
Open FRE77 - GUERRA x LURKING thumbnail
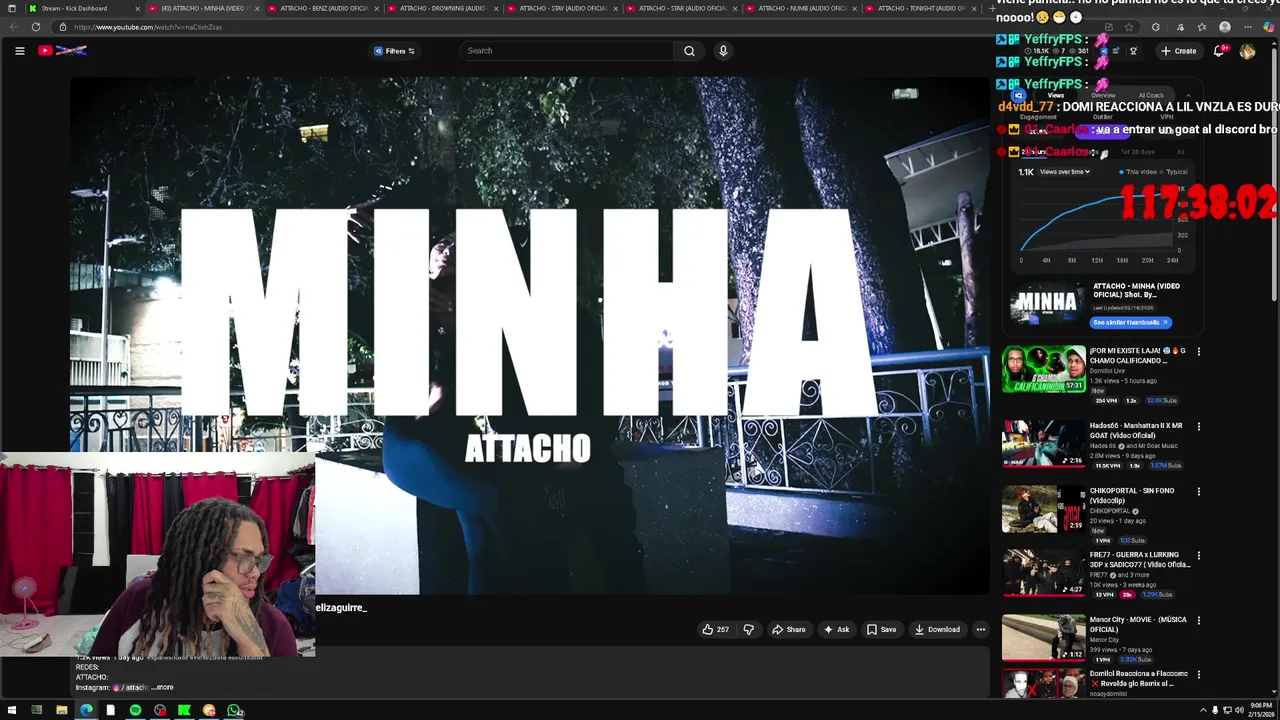(x=1044, y=573)
